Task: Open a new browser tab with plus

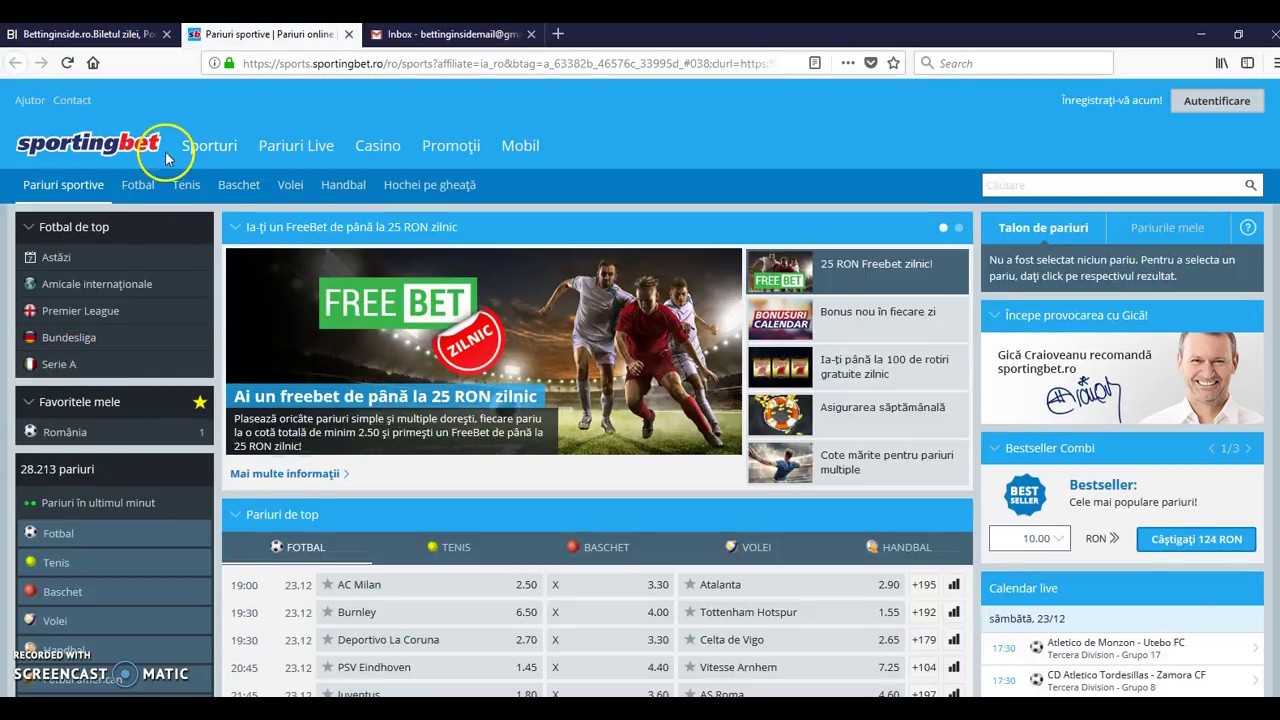Action: click(558, 34)
